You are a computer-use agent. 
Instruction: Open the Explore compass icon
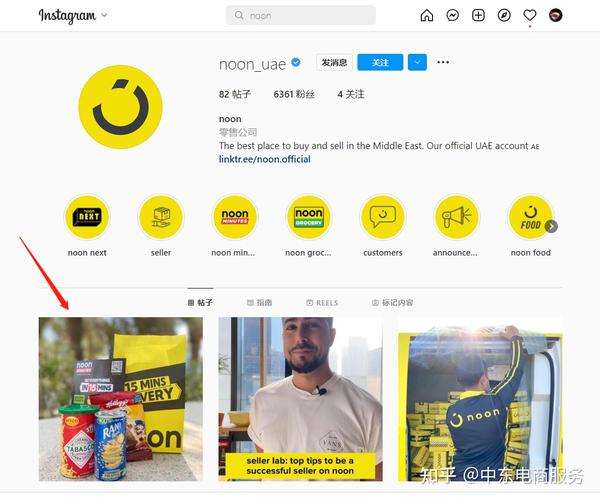coord(504,15)
